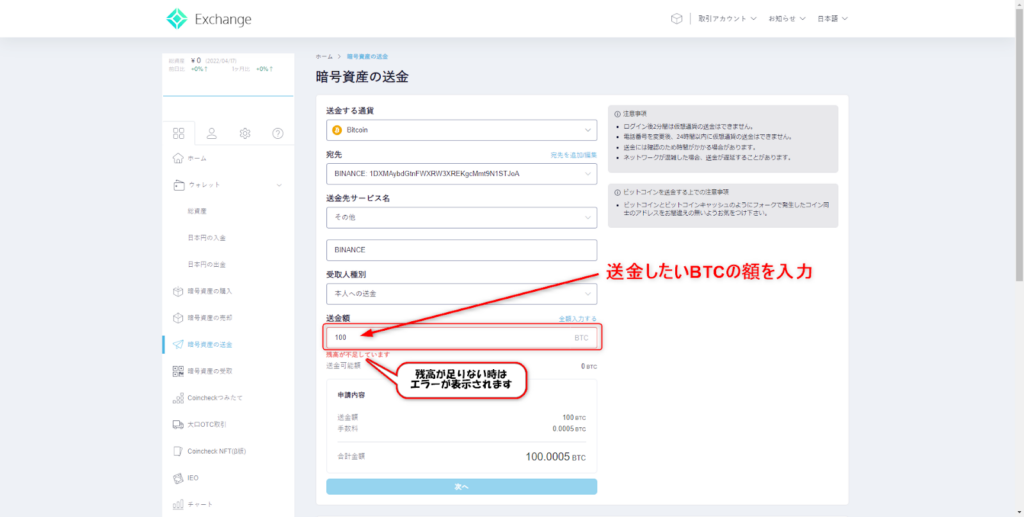Switch to the gear settings sidebar tab
1024x517 pixels.
pos(245,133)
